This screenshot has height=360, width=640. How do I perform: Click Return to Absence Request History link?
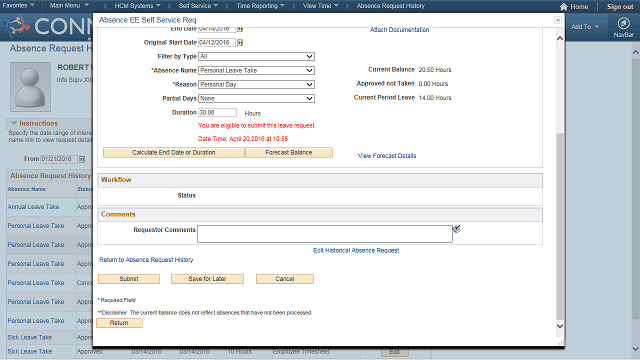coord(146,260)
